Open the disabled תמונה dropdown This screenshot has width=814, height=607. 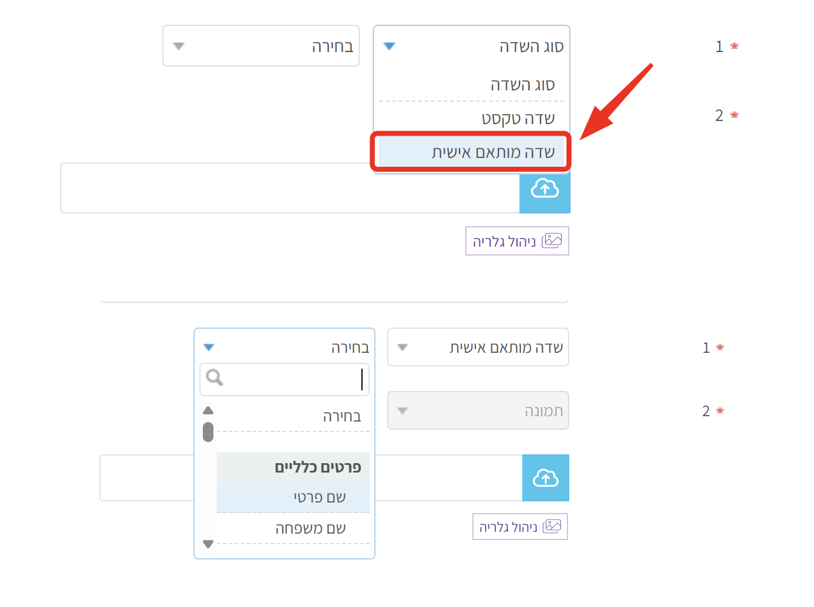point(478,410)
